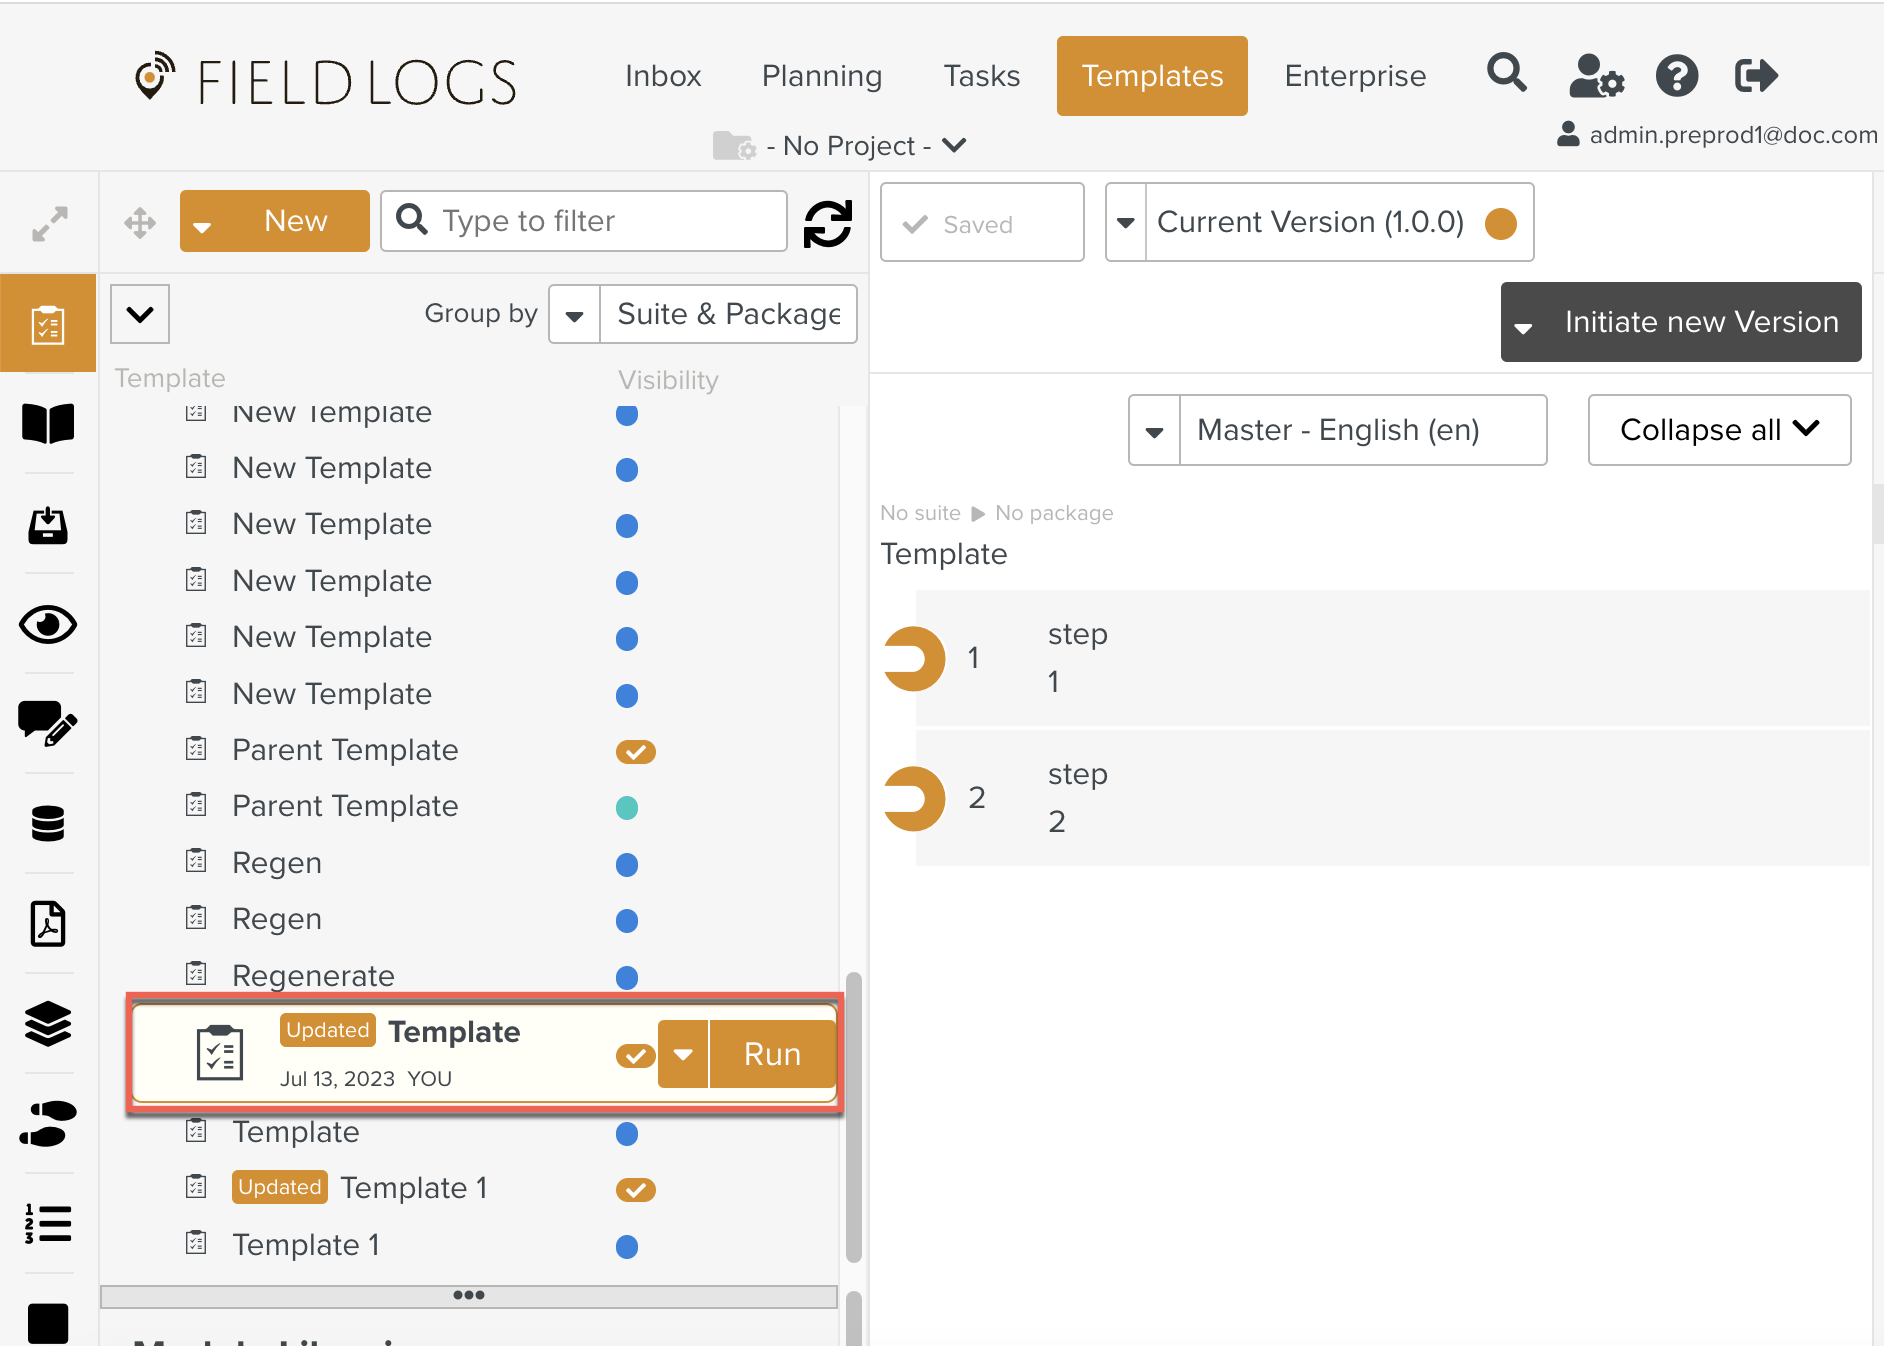
Task: Click the orange Current Version status dot
Action: [x=1501, y=223]
